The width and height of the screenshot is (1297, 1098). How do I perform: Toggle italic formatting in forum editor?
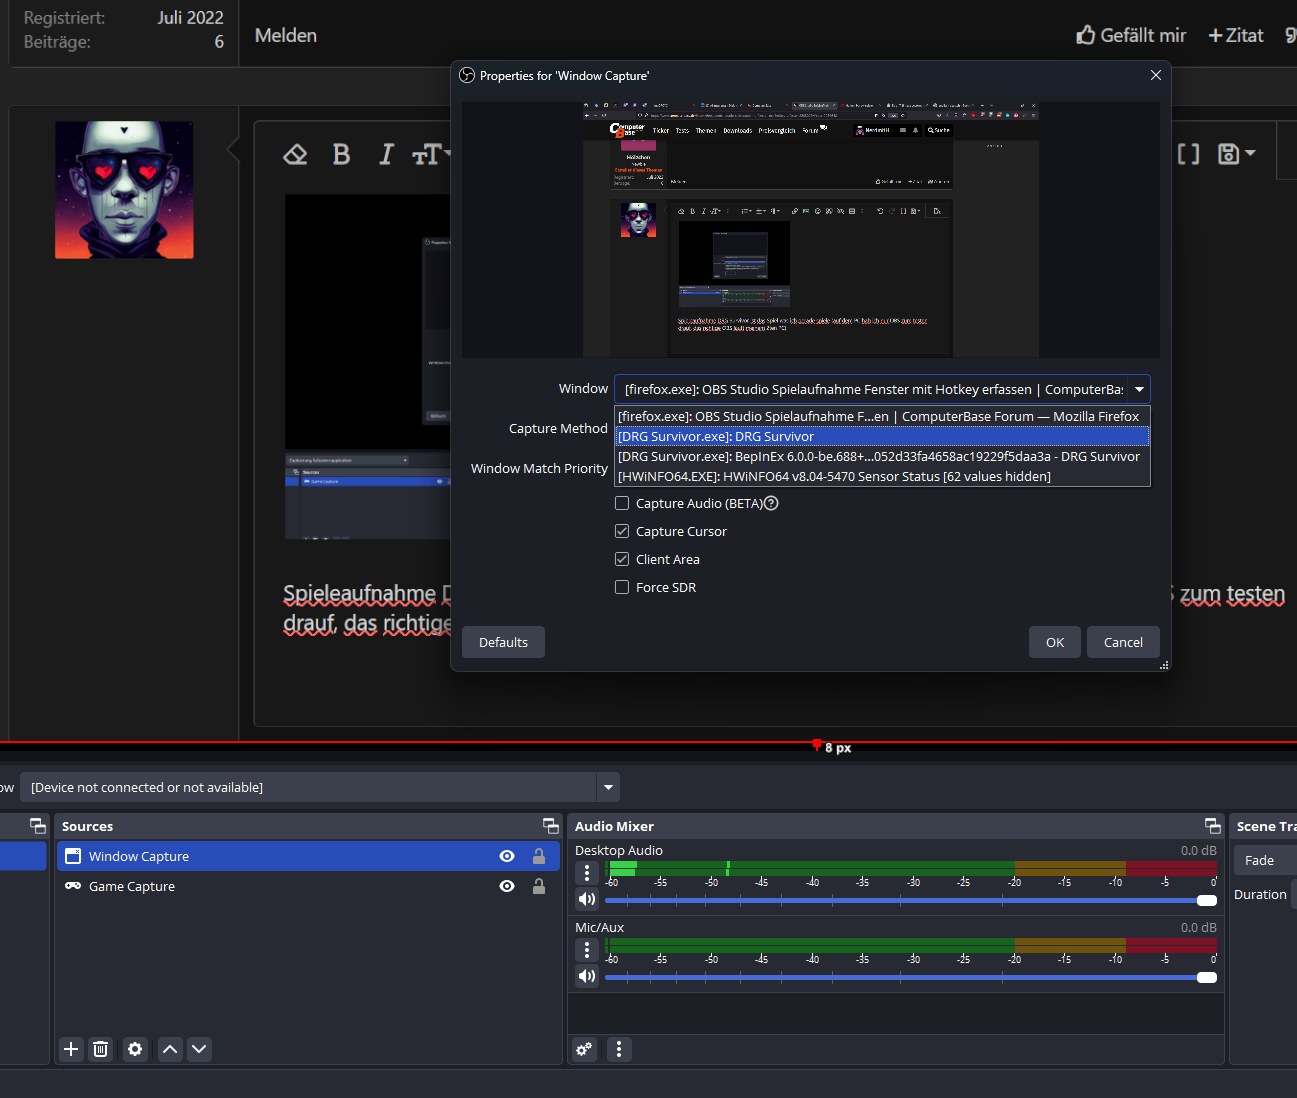[x=386, y=154]
